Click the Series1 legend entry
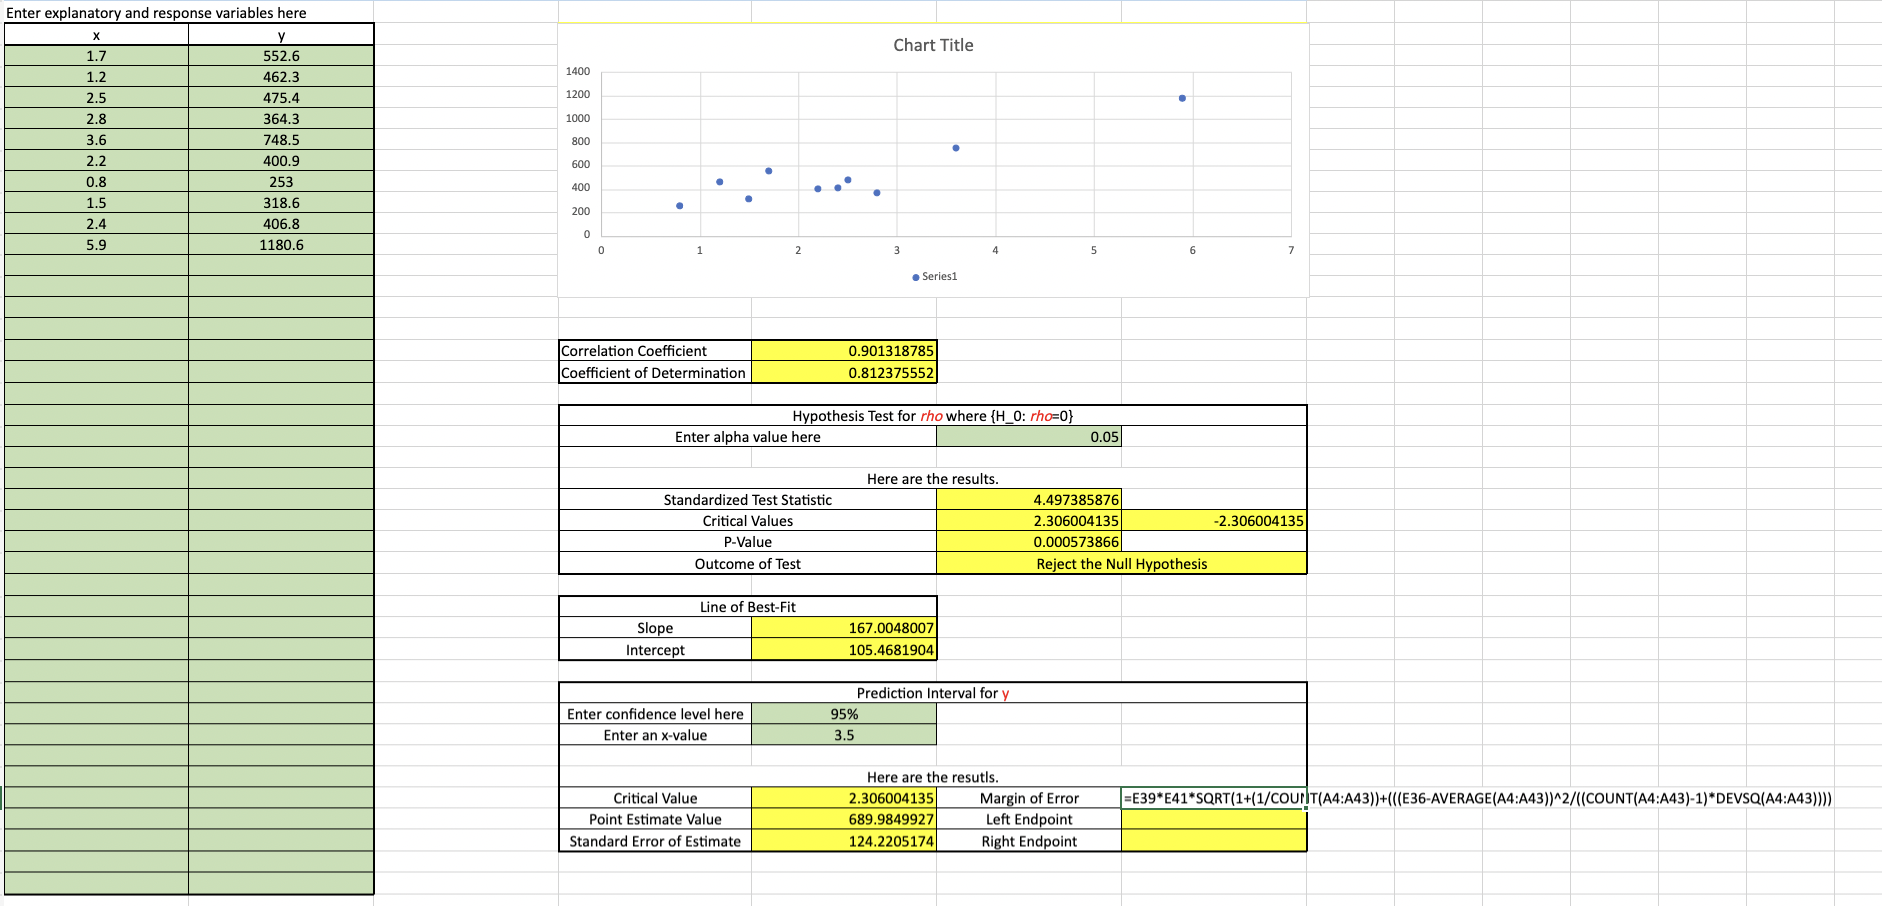The width and height of the screenshot is (1882, 906). (935, 277)
